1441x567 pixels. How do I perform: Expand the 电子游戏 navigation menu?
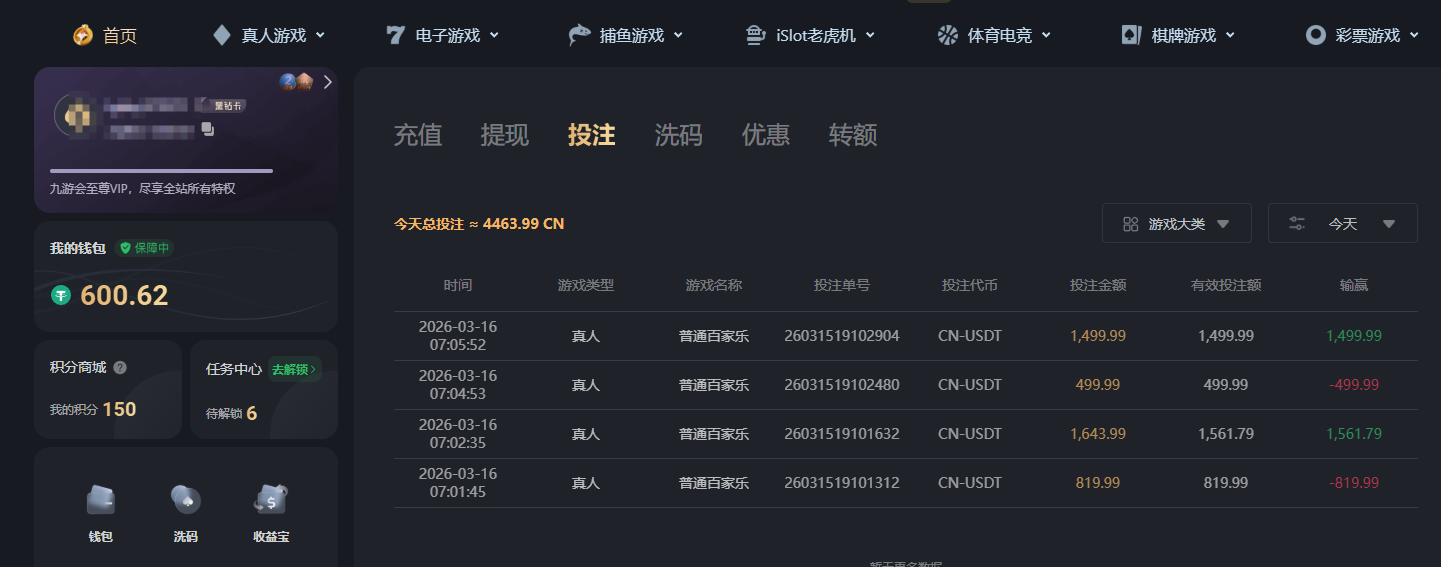coord(443,36)
